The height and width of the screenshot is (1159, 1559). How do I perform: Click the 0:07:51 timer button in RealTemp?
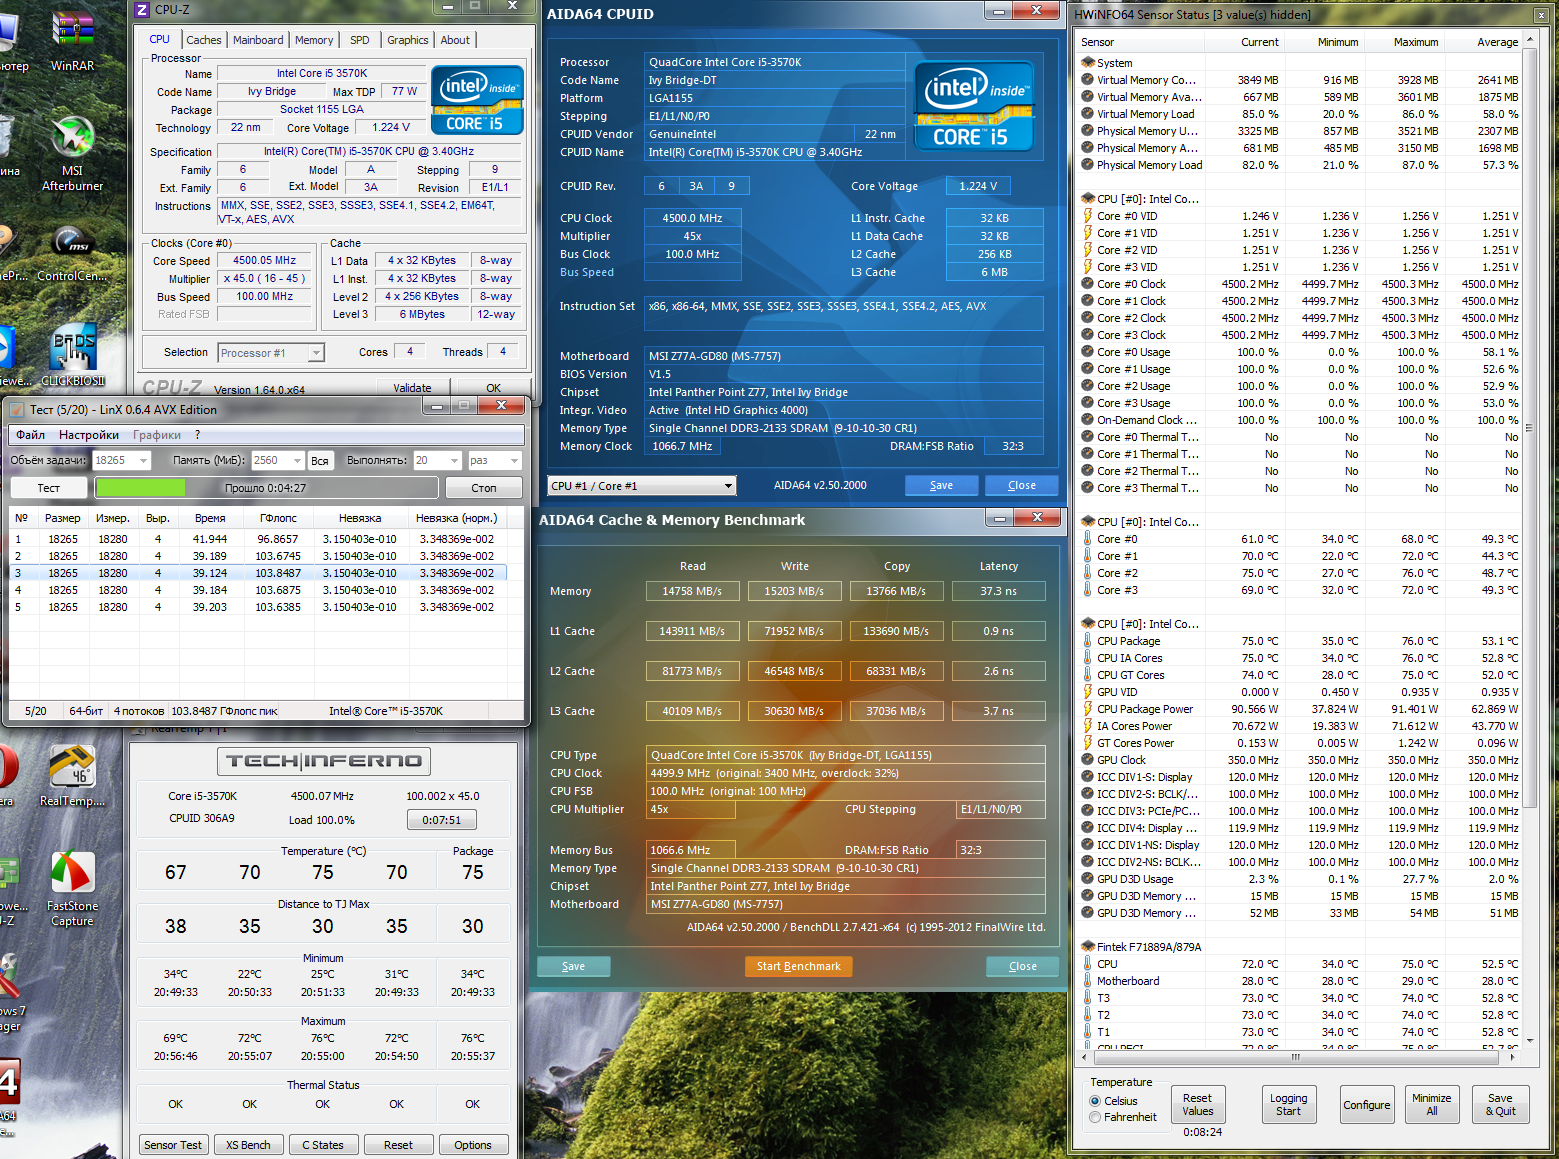[x=441, y=820]
